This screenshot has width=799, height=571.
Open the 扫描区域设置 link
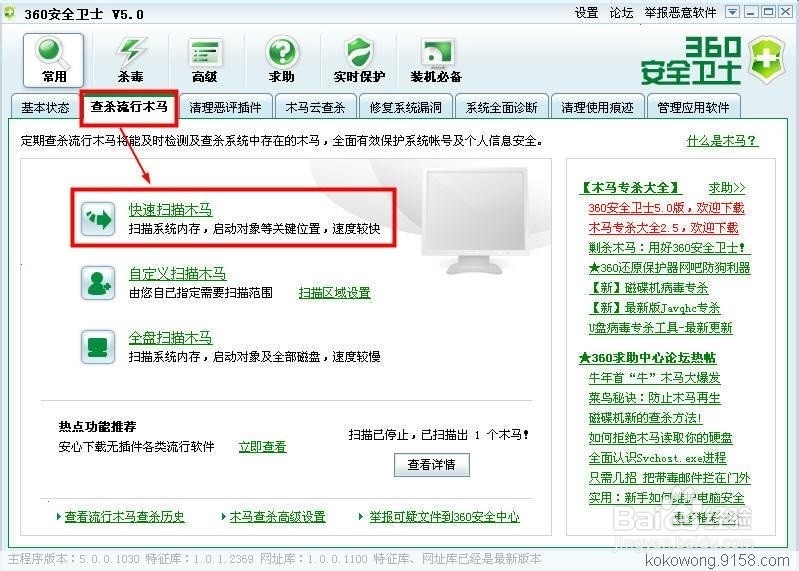(x=334, y=293)
